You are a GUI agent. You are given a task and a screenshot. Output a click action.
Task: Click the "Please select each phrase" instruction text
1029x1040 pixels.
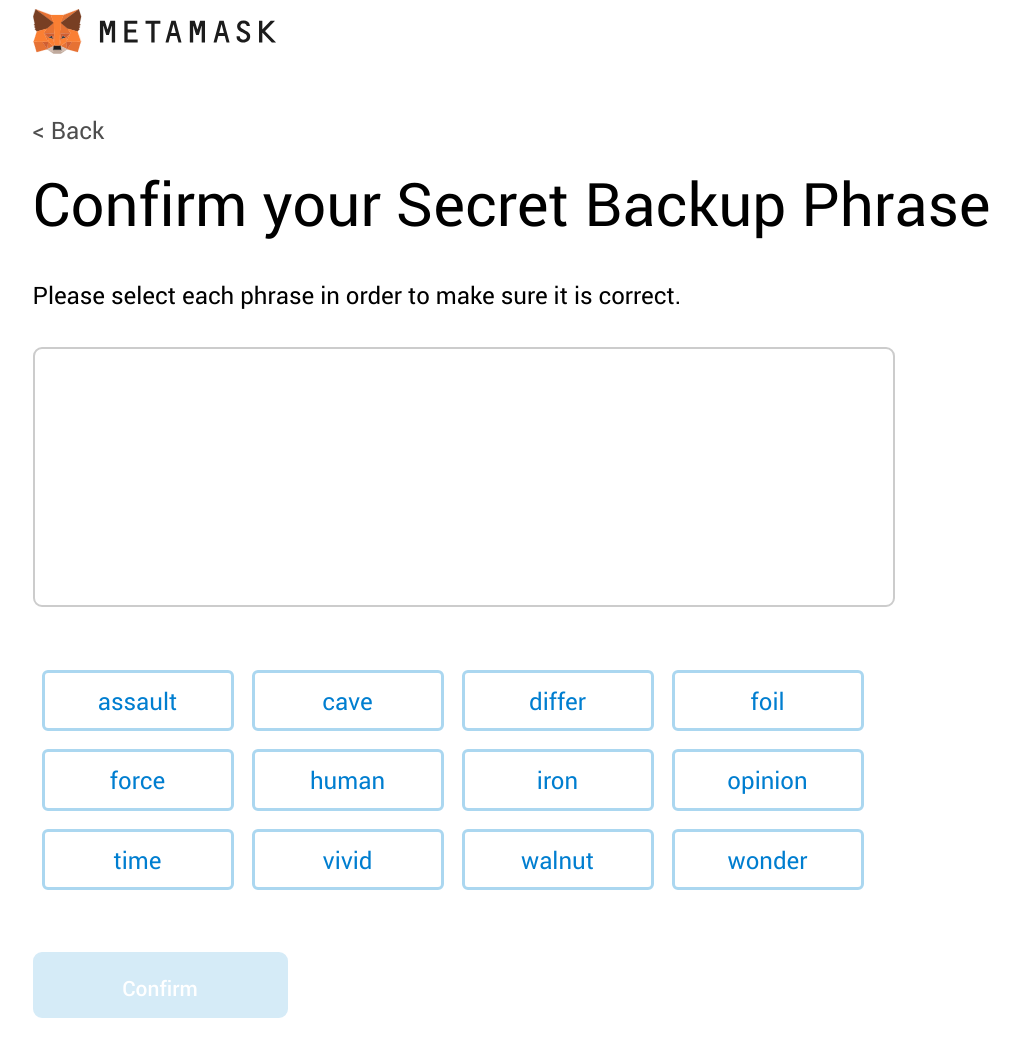point(356,296)
